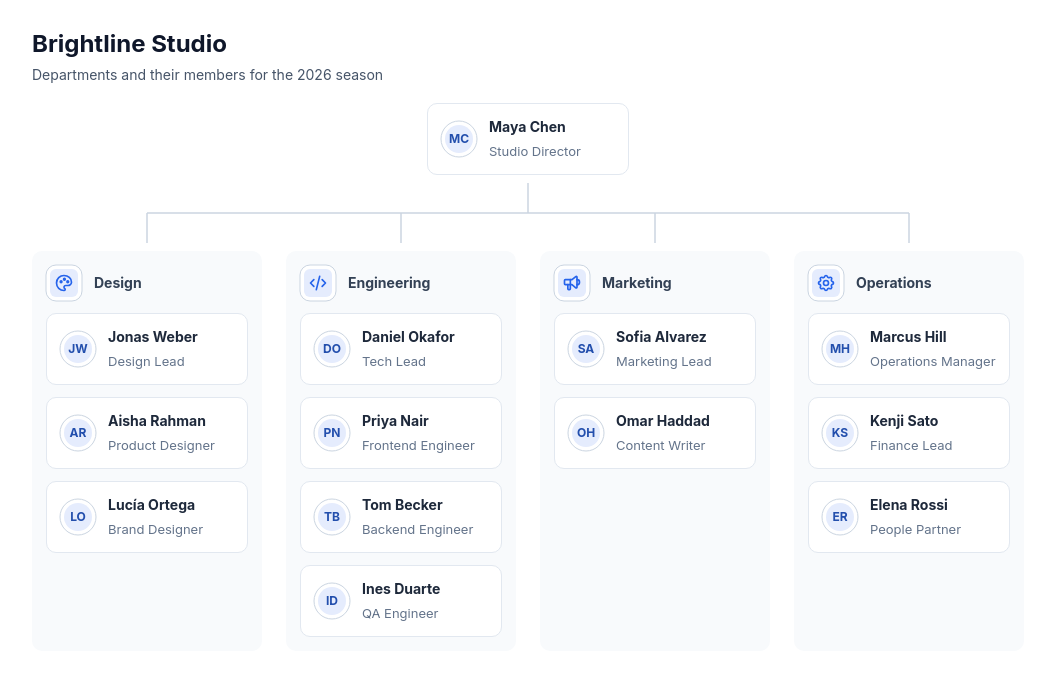Open the Kenji Sato name text
1056x683 pixels.
904,421
